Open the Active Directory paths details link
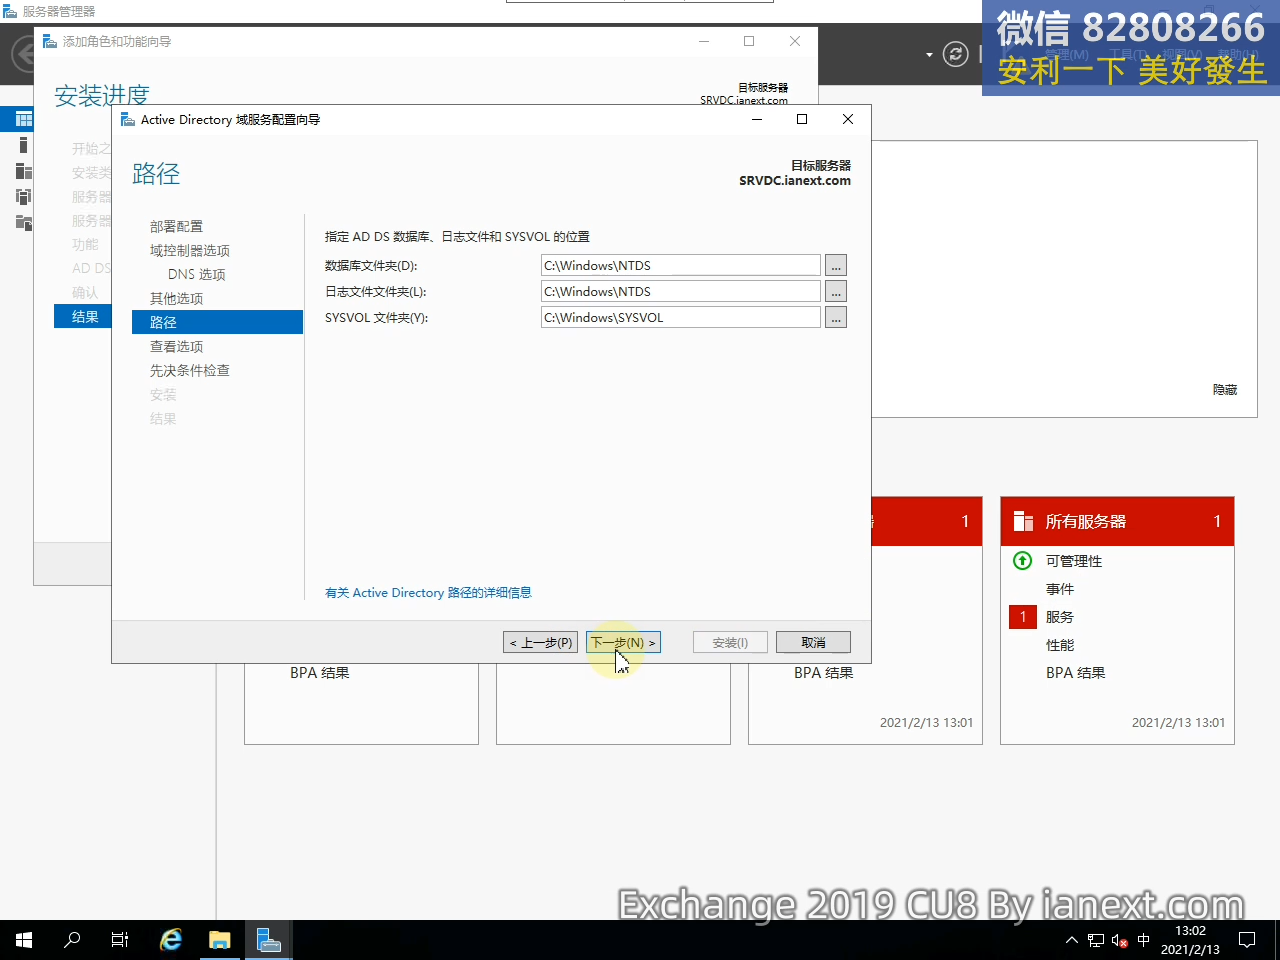1280x960 pixels. tap(428, 593)
